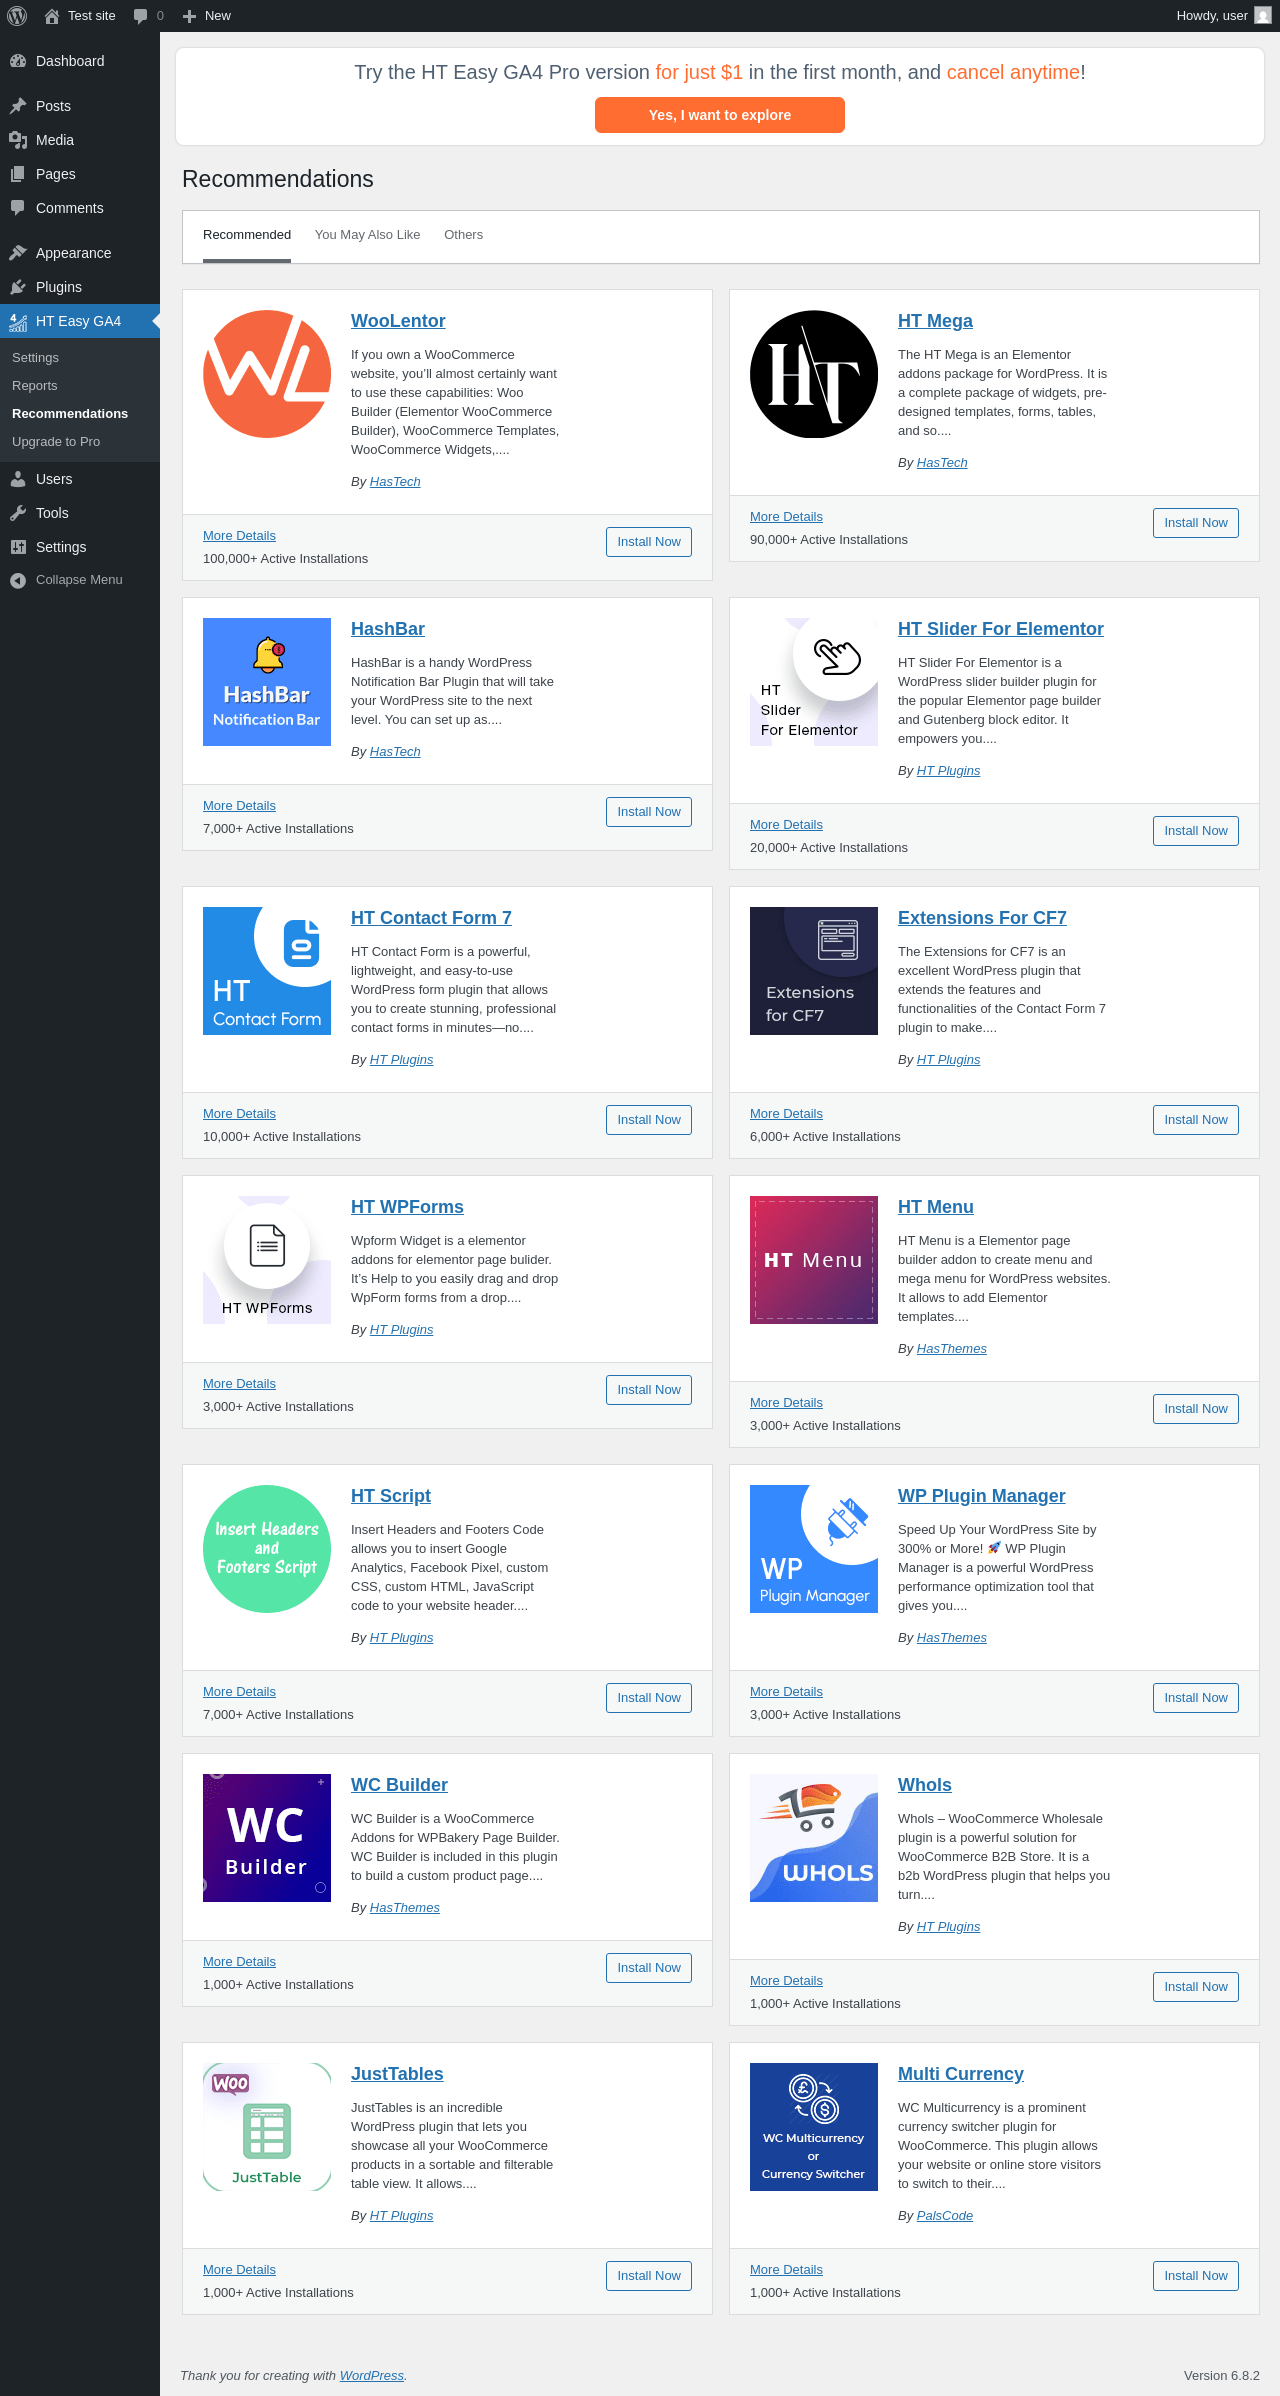
Task: Open the JustTables title link
Action: (x=397, y=2074)
